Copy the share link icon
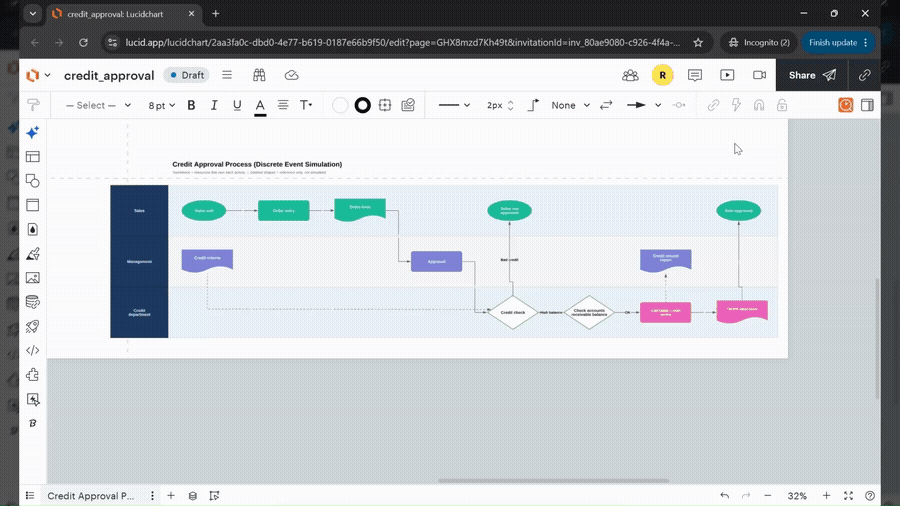900x506 pixels. 864,75
